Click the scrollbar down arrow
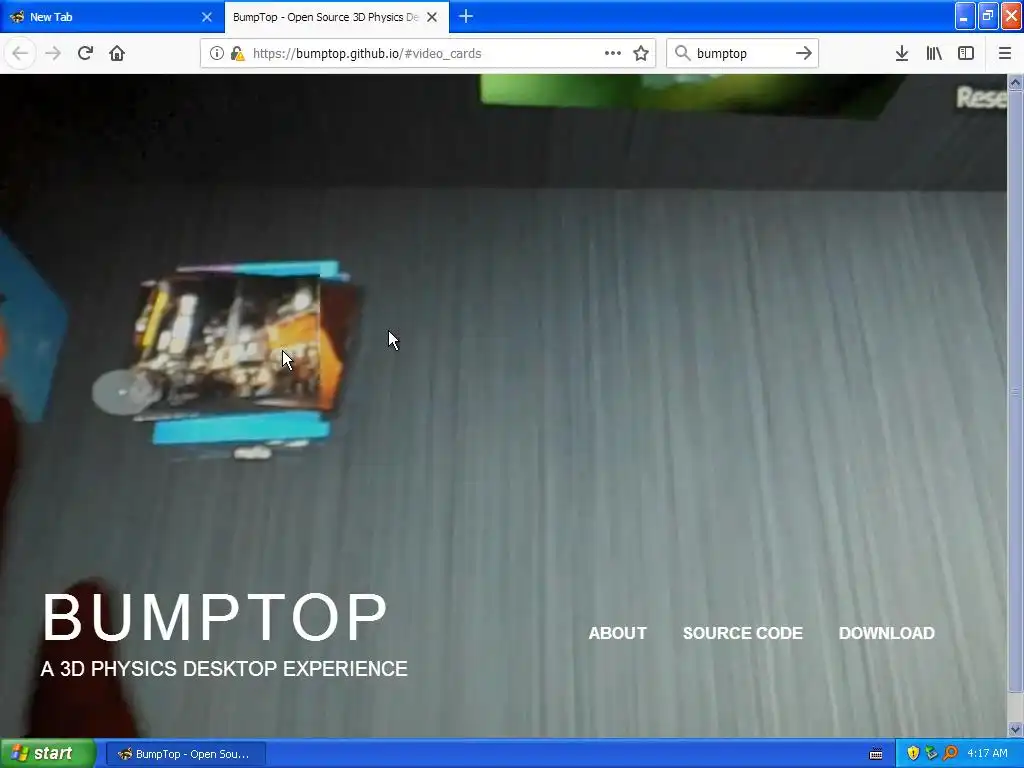The image size is (1024, 768). [1015, 729]
